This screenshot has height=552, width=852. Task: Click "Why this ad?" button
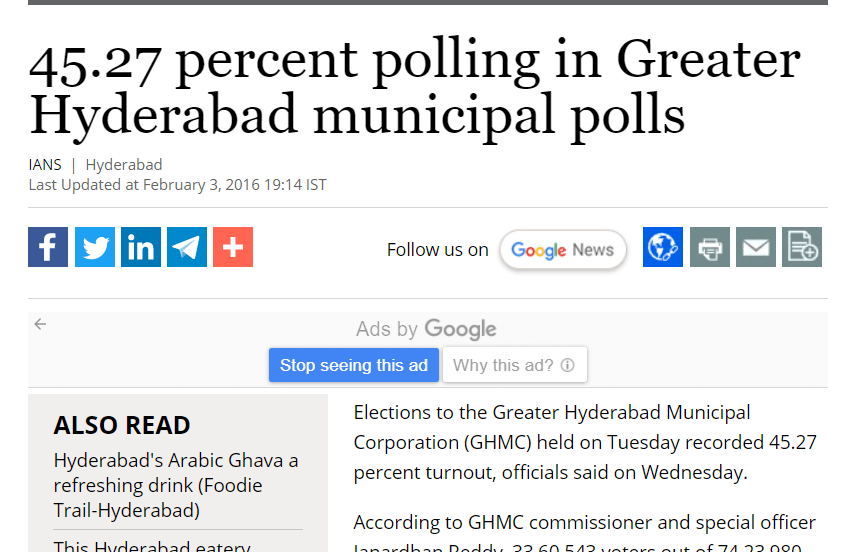[514, 365]
